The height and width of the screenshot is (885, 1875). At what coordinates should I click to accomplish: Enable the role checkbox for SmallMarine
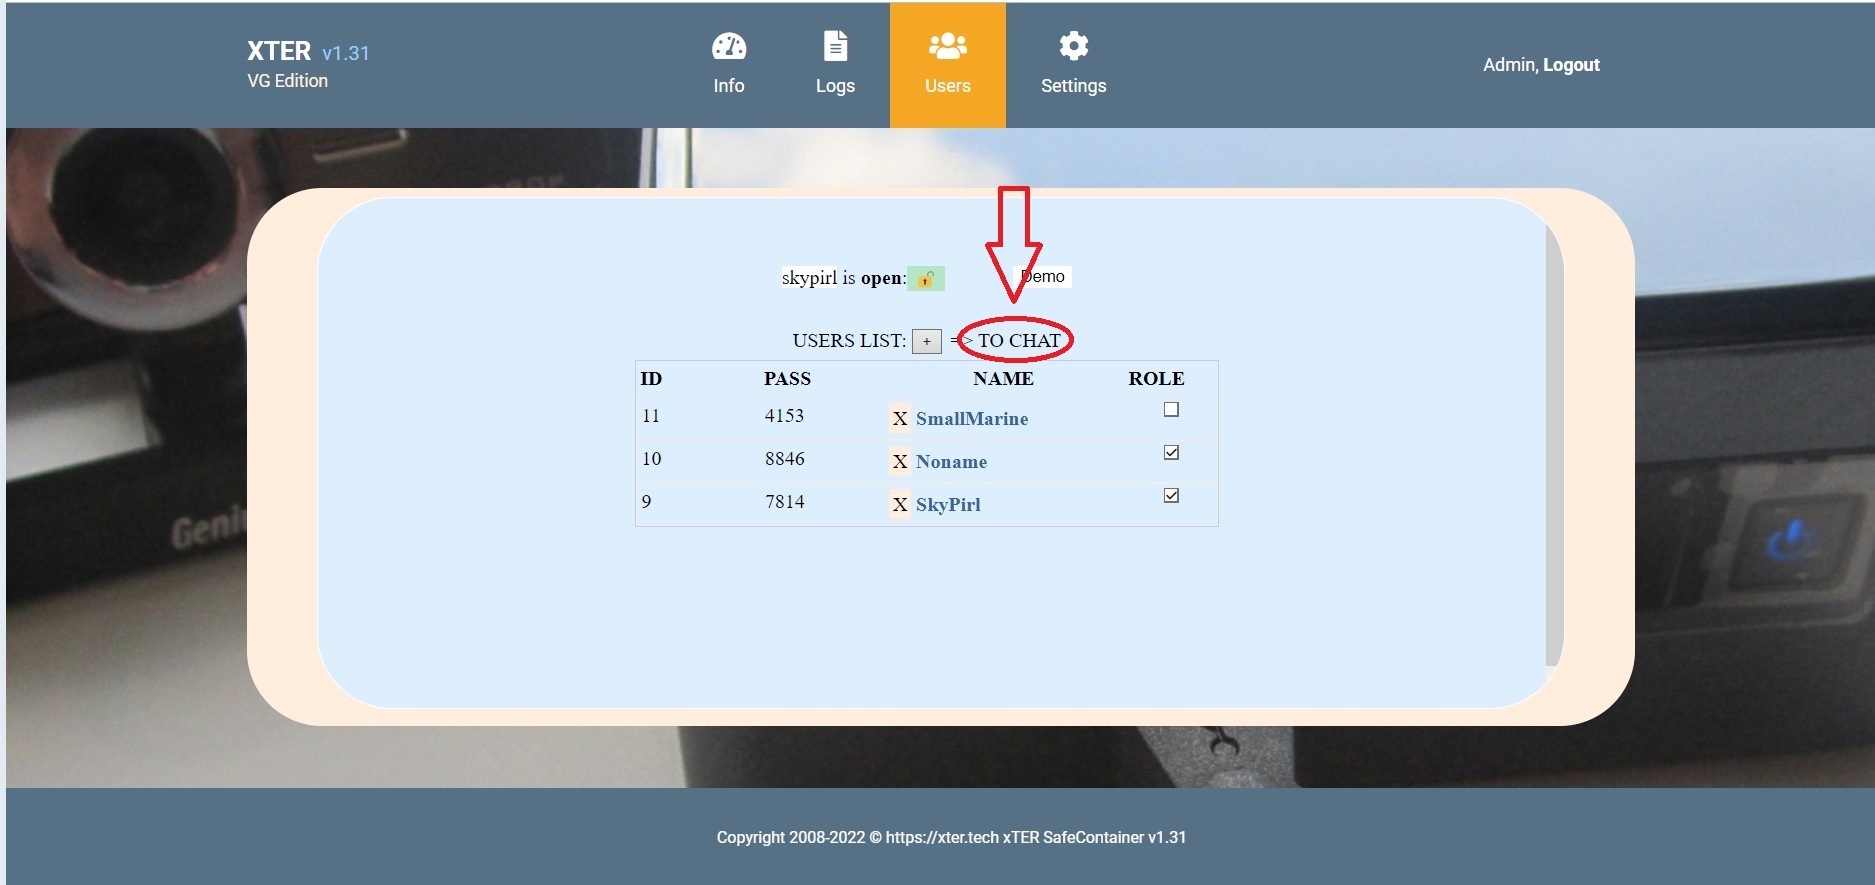click(x=1171, y=410)
